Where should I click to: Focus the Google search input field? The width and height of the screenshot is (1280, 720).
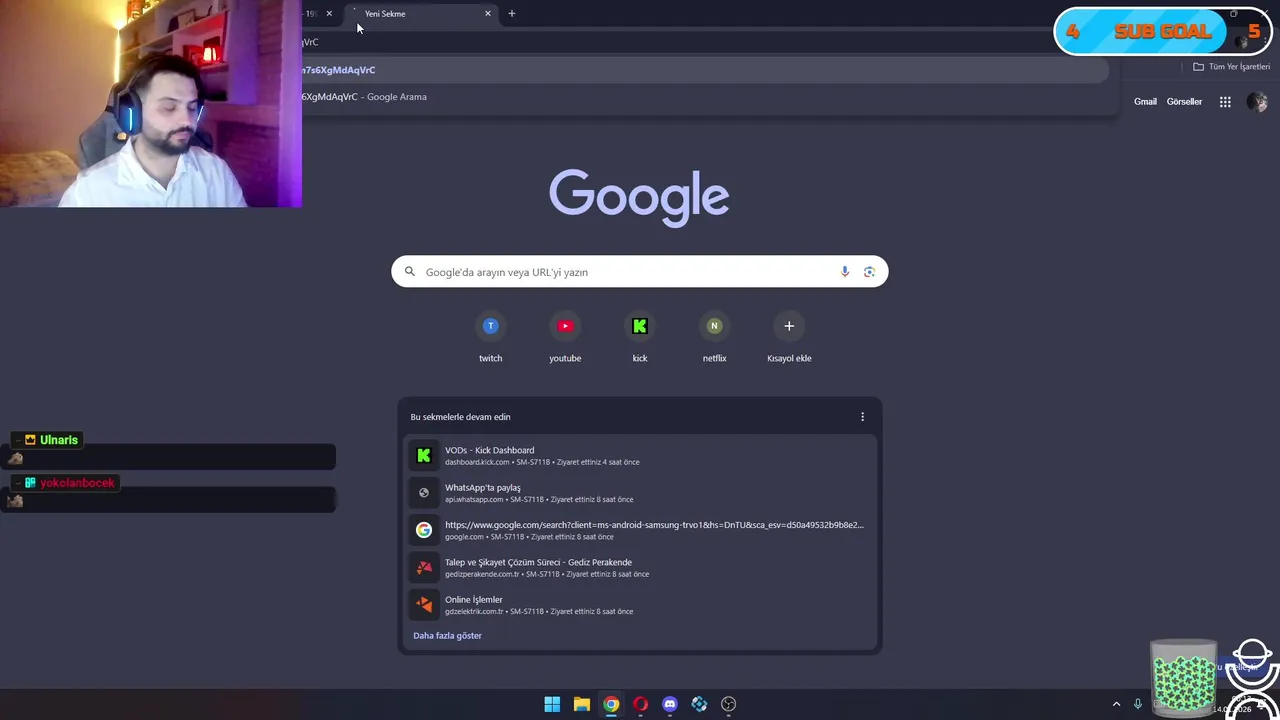pos(640,272)
